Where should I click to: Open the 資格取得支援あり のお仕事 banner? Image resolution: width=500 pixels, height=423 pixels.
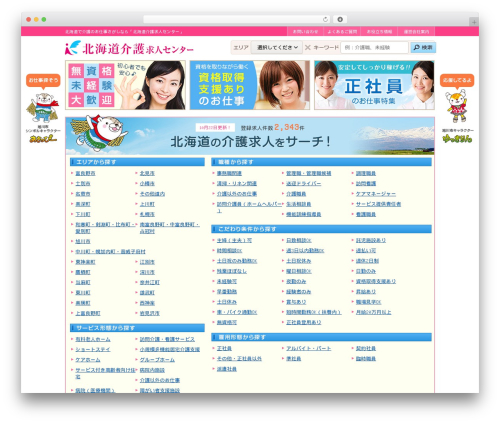[250, 85]
